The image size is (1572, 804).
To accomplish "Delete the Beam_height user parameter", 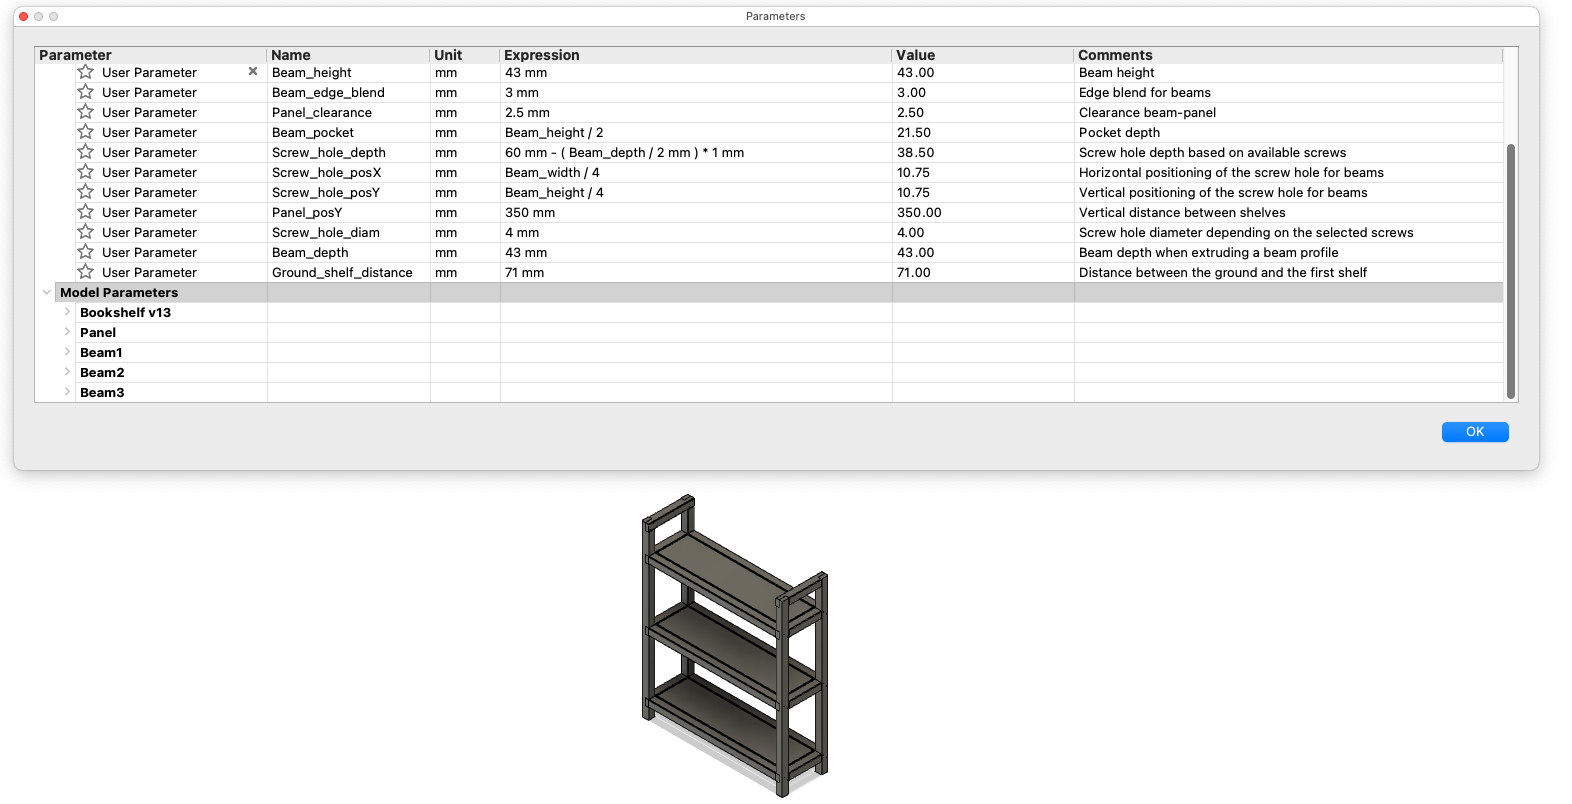I will pyautogui.click(x=253, y=71).
